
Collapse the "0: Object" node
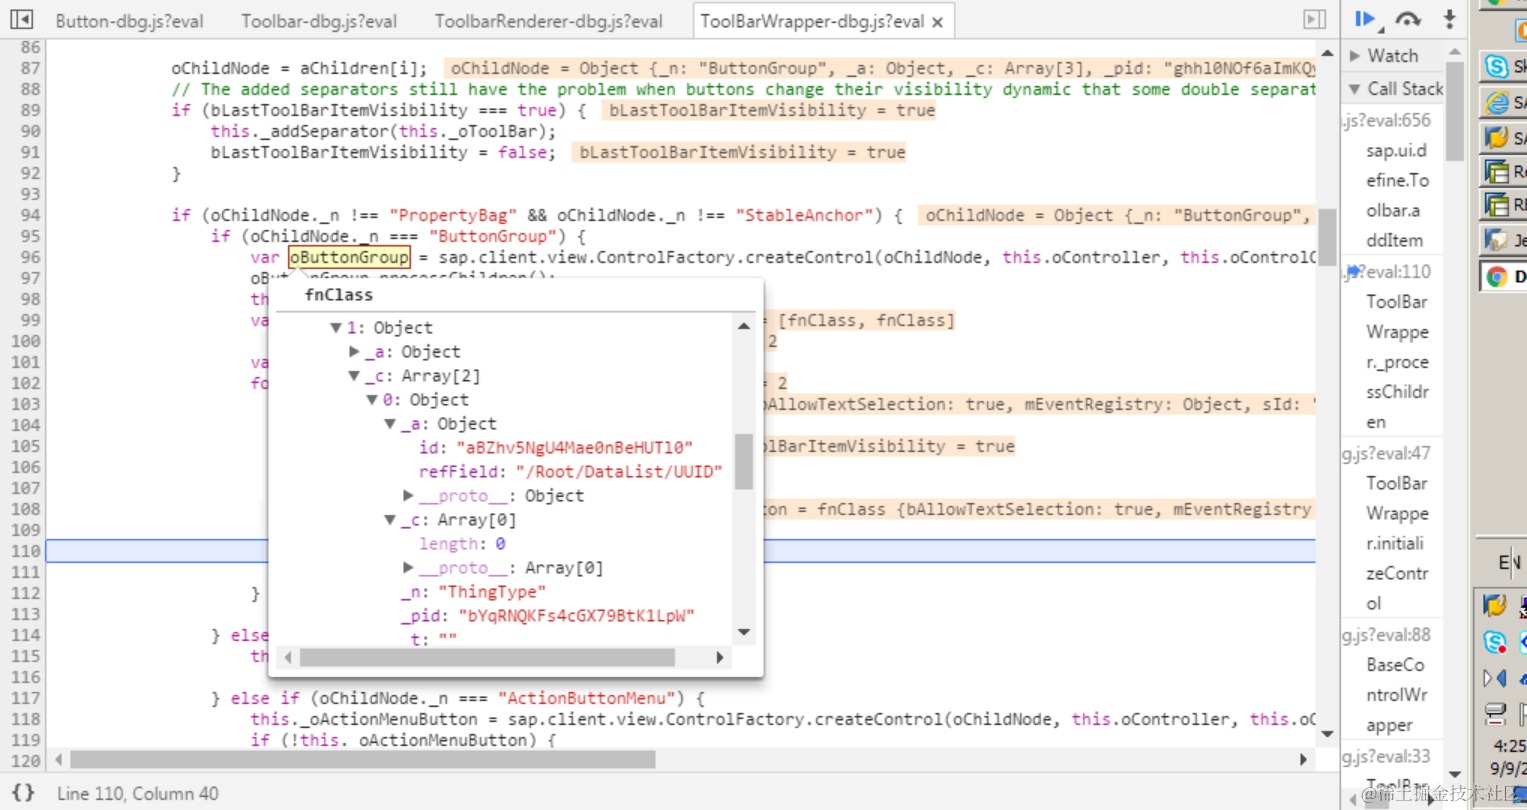[x=372, y=400]
